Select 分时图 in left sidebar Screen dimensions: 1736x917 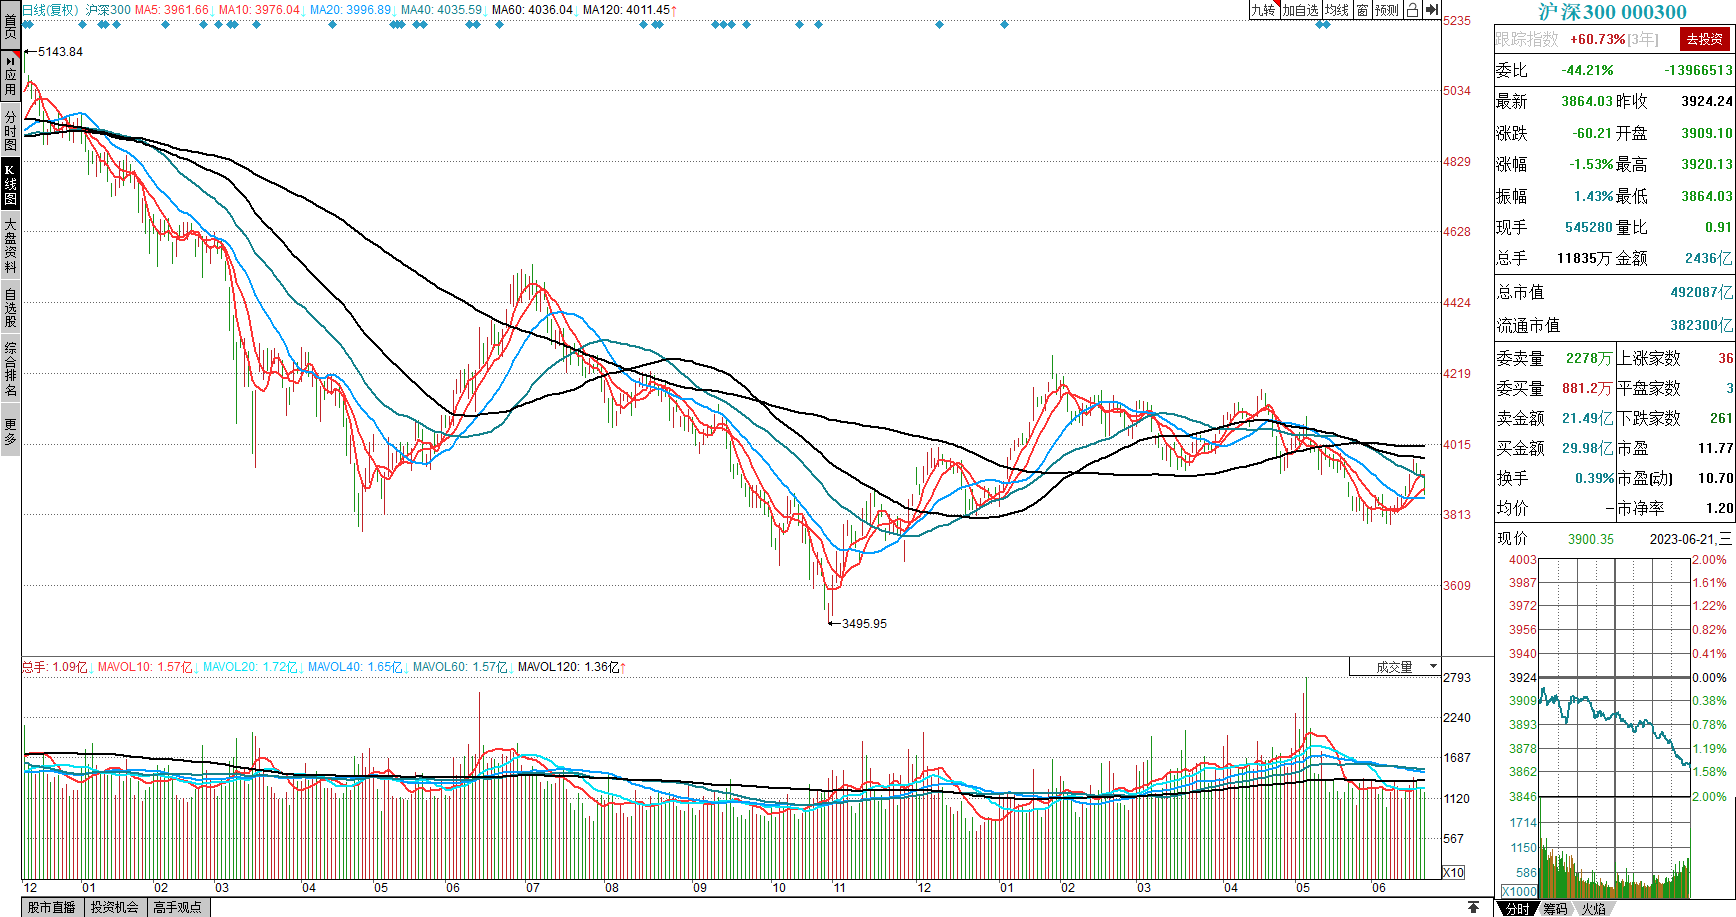[10, 130]
